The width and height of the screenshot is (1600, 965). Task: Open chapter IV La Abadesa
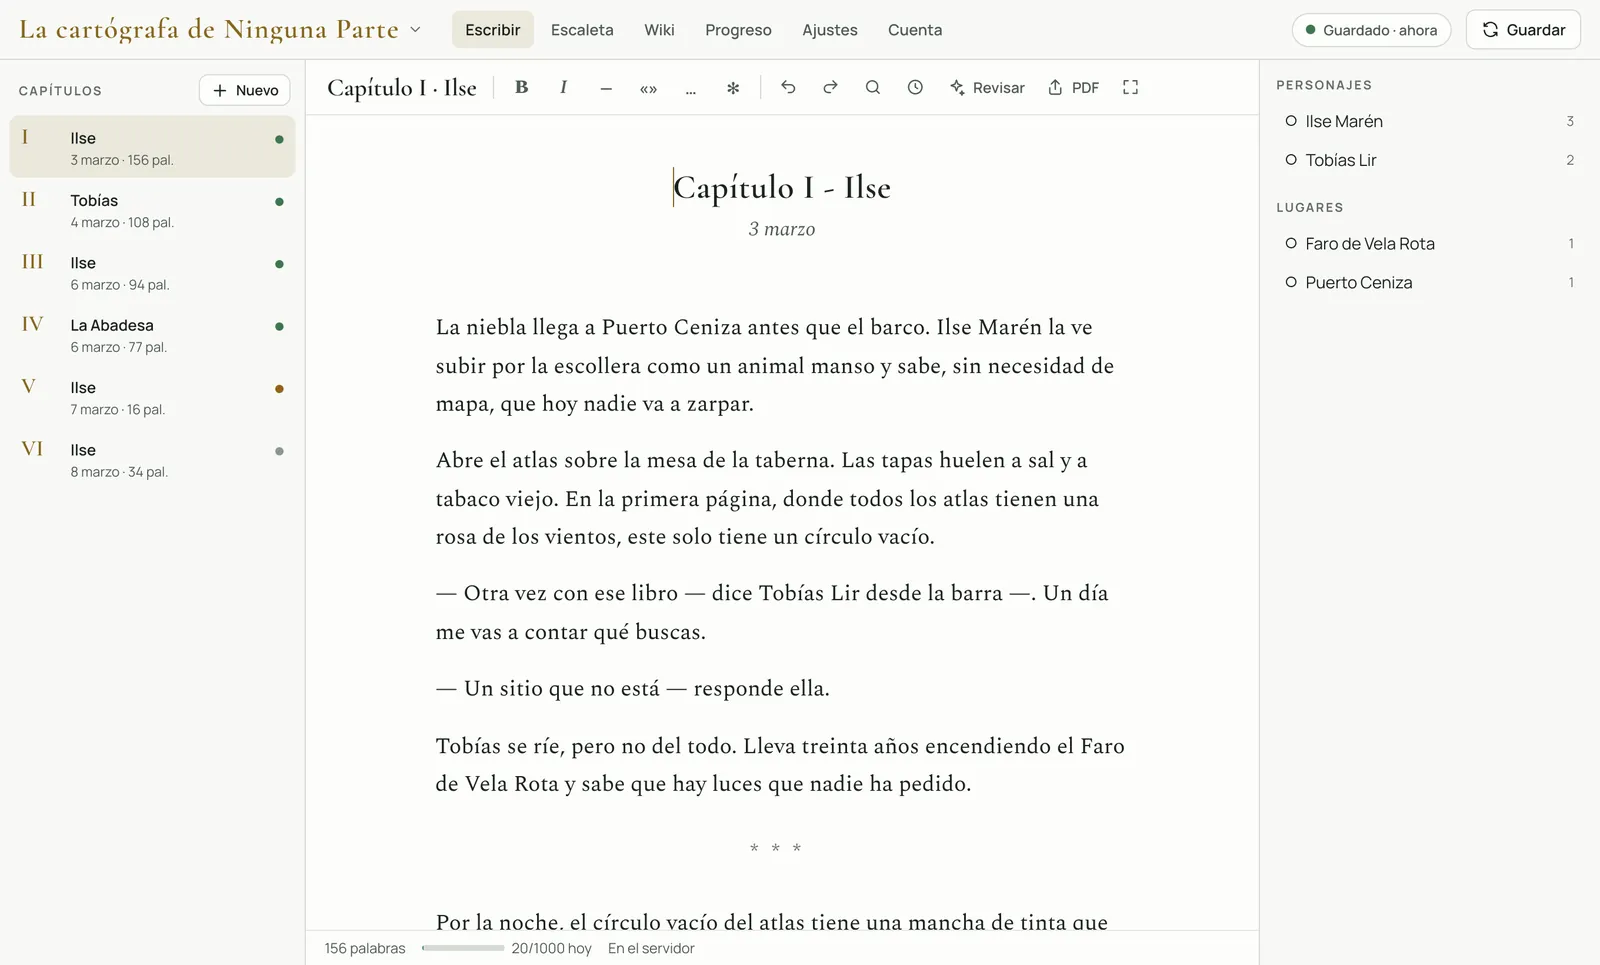tap(152, 335)
